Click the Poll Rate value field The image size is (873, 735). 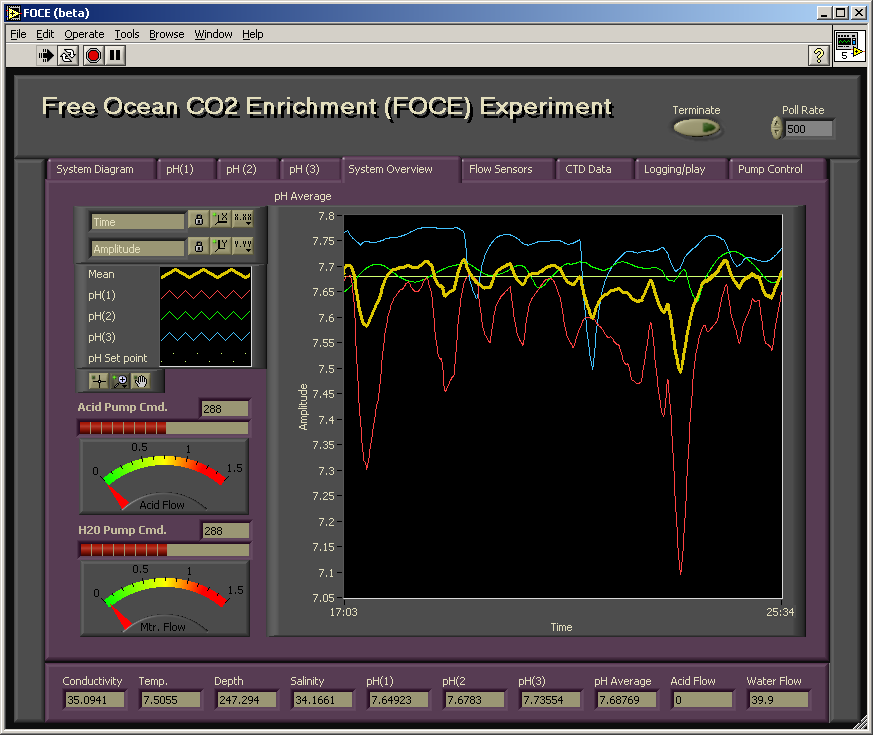809,129
